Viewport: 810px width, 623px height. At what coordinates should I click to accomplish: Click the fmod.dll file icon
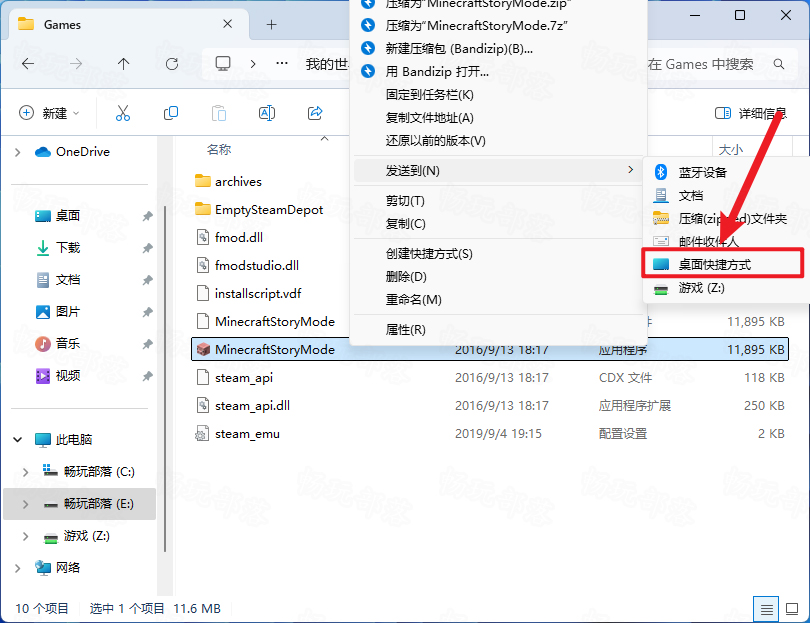click(x=203, y=238)
